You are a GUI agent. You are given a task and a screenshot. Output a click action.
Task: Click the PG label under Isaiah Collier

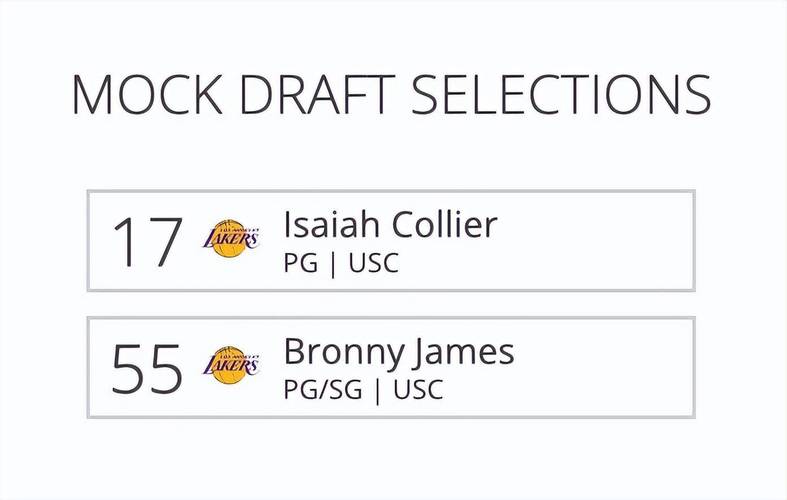[301, 263]
